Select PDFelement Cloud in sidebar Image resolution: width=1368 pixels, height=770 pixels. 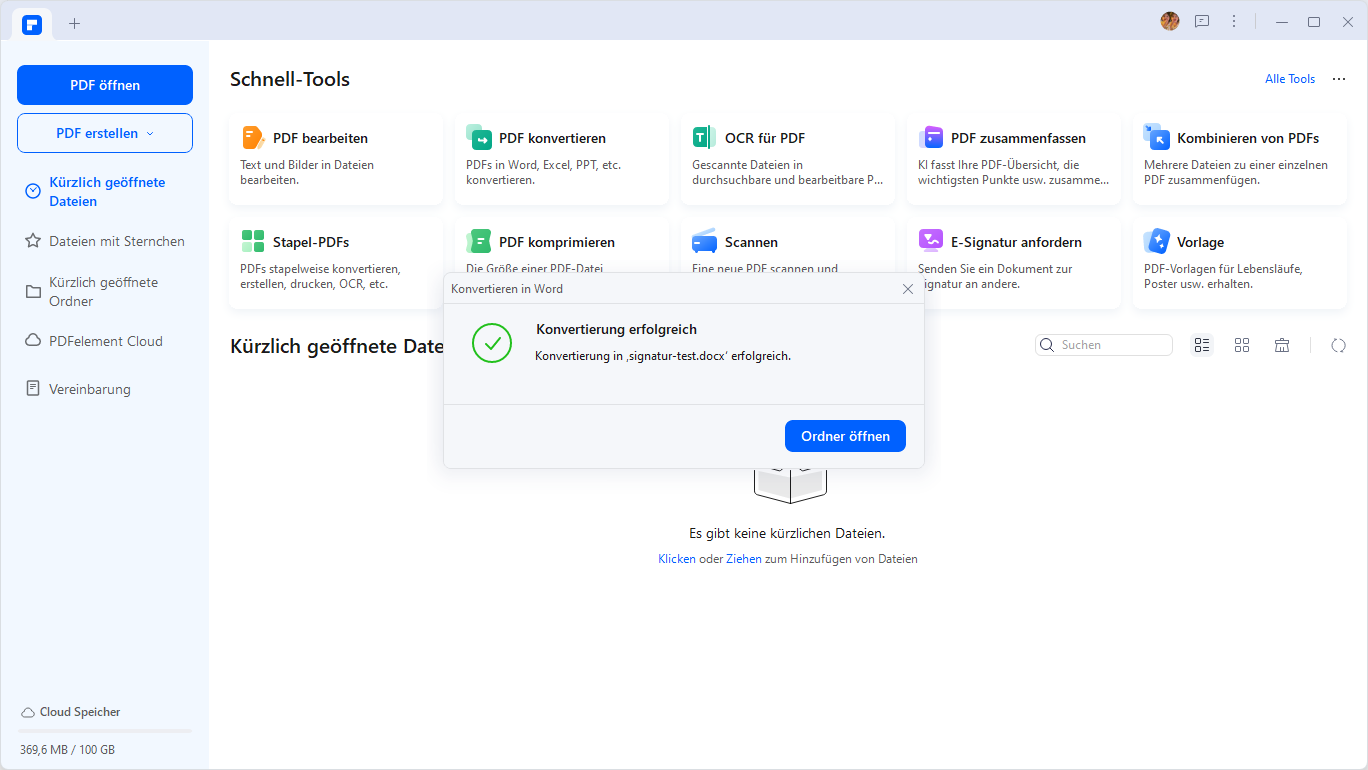[x=105, y=341]
